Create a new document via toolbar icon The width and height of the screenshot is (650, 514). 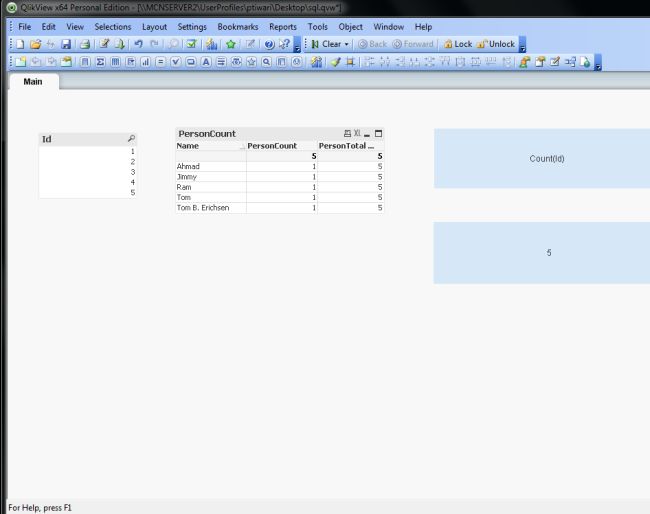(x=20, y=44)
